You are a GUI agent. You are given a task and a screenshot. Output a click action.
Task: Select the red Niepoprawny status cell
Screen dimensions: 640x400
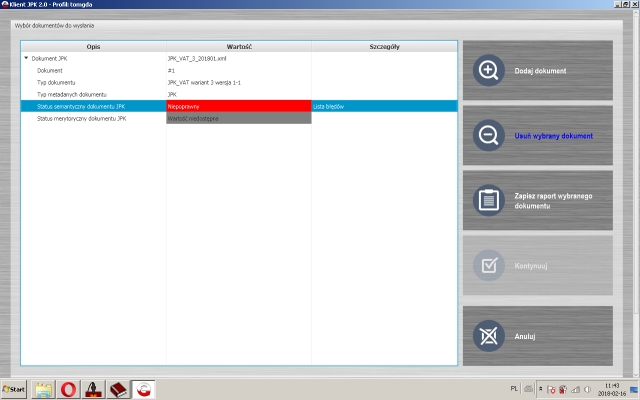point(238,106)
